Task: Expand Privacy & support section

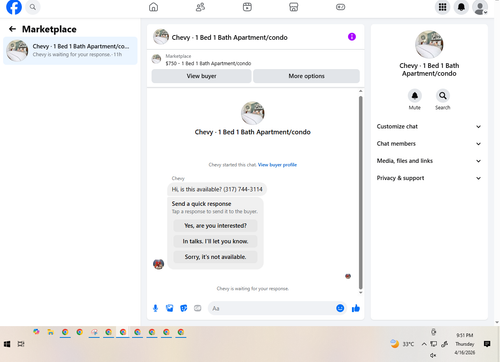Action: point(429,178)
